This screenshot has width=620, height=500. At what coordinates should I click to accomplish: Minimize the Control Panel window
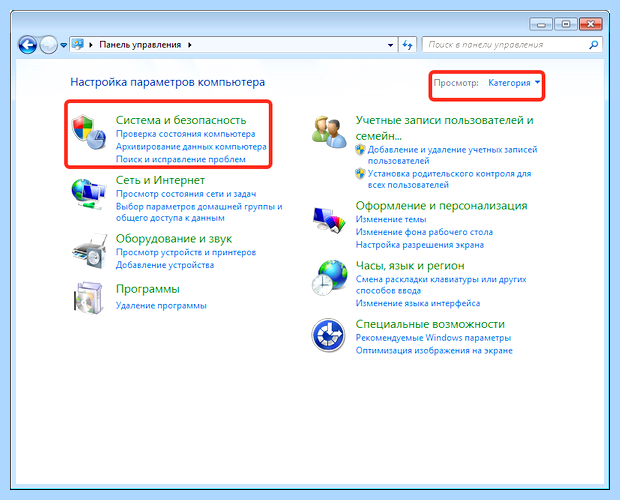(x=541, y=25)
